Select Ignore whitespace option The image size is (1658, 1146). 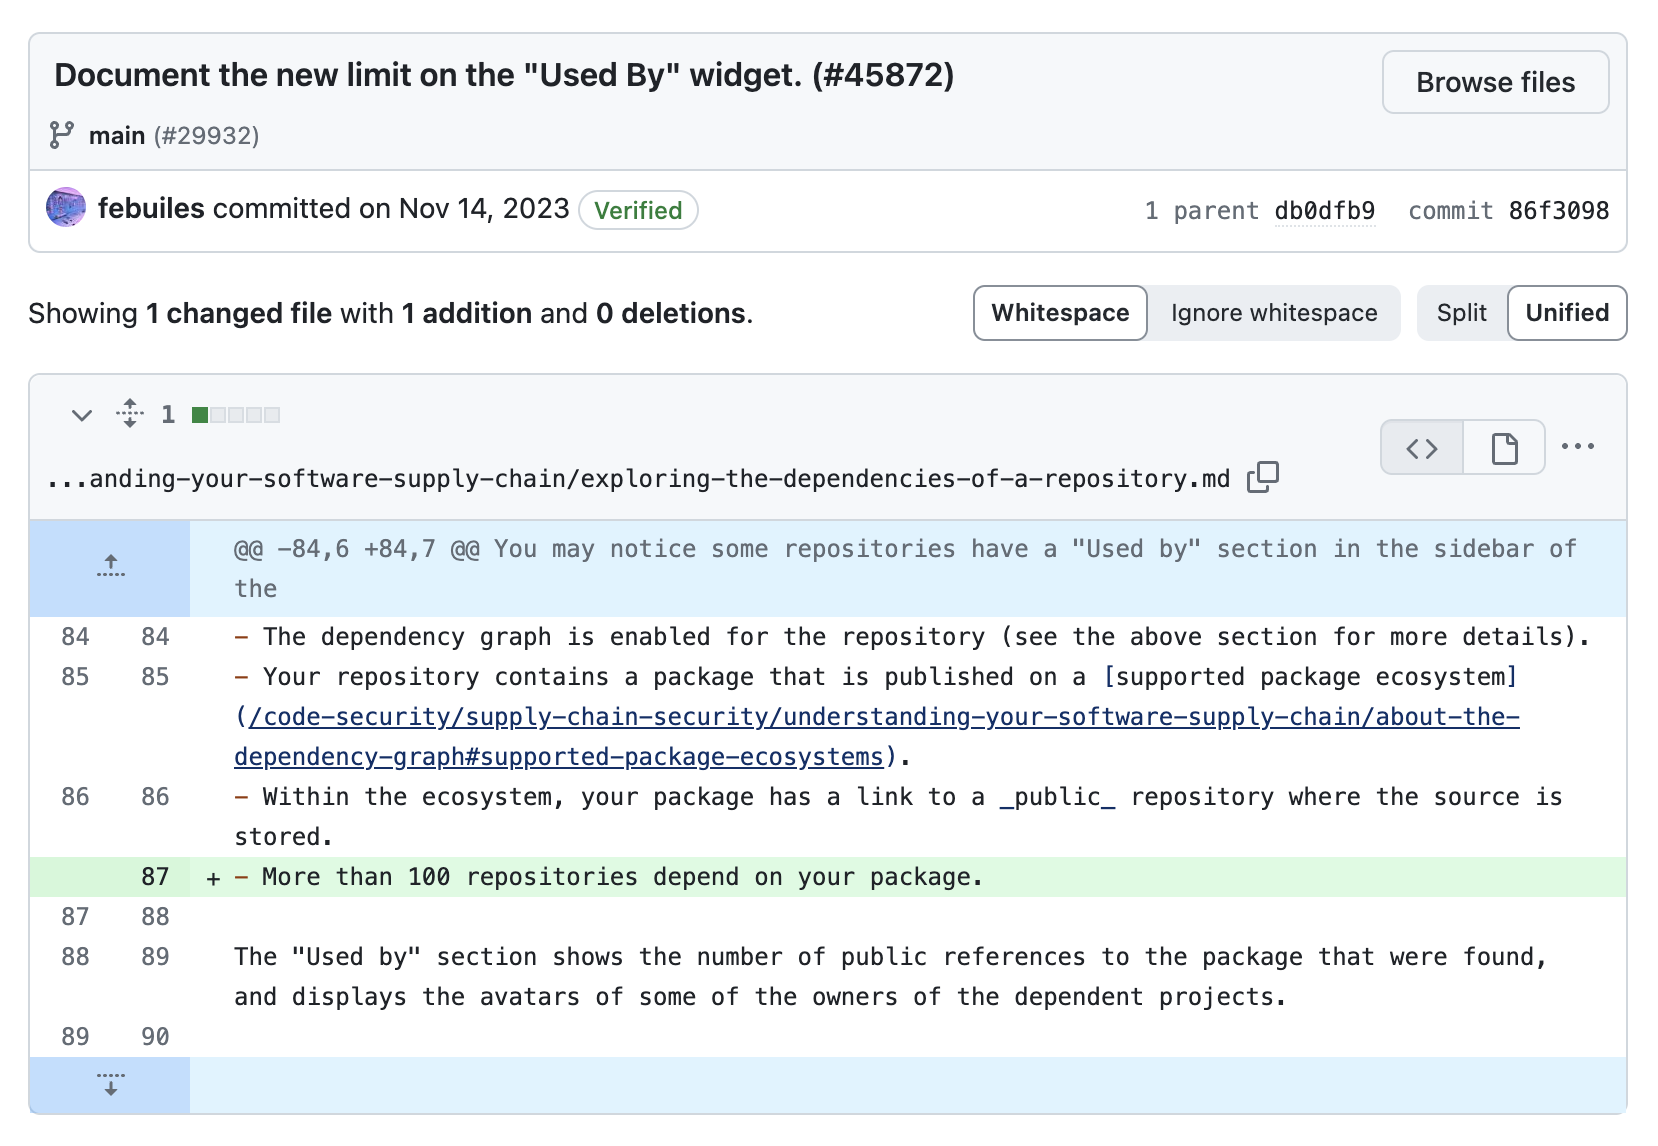coord(1273,313)
